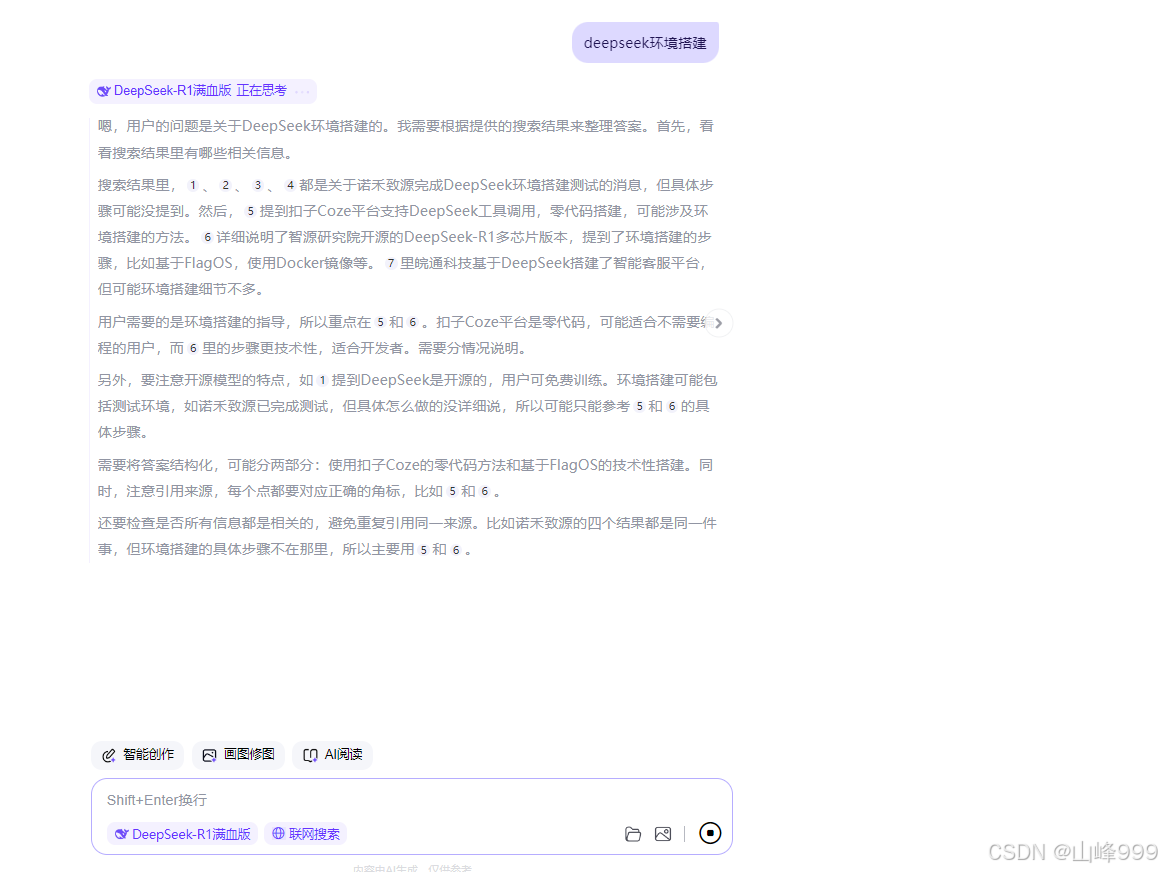
Task: Click the right chevron arrow beside the answer
Action: click(x=718, y=323)
